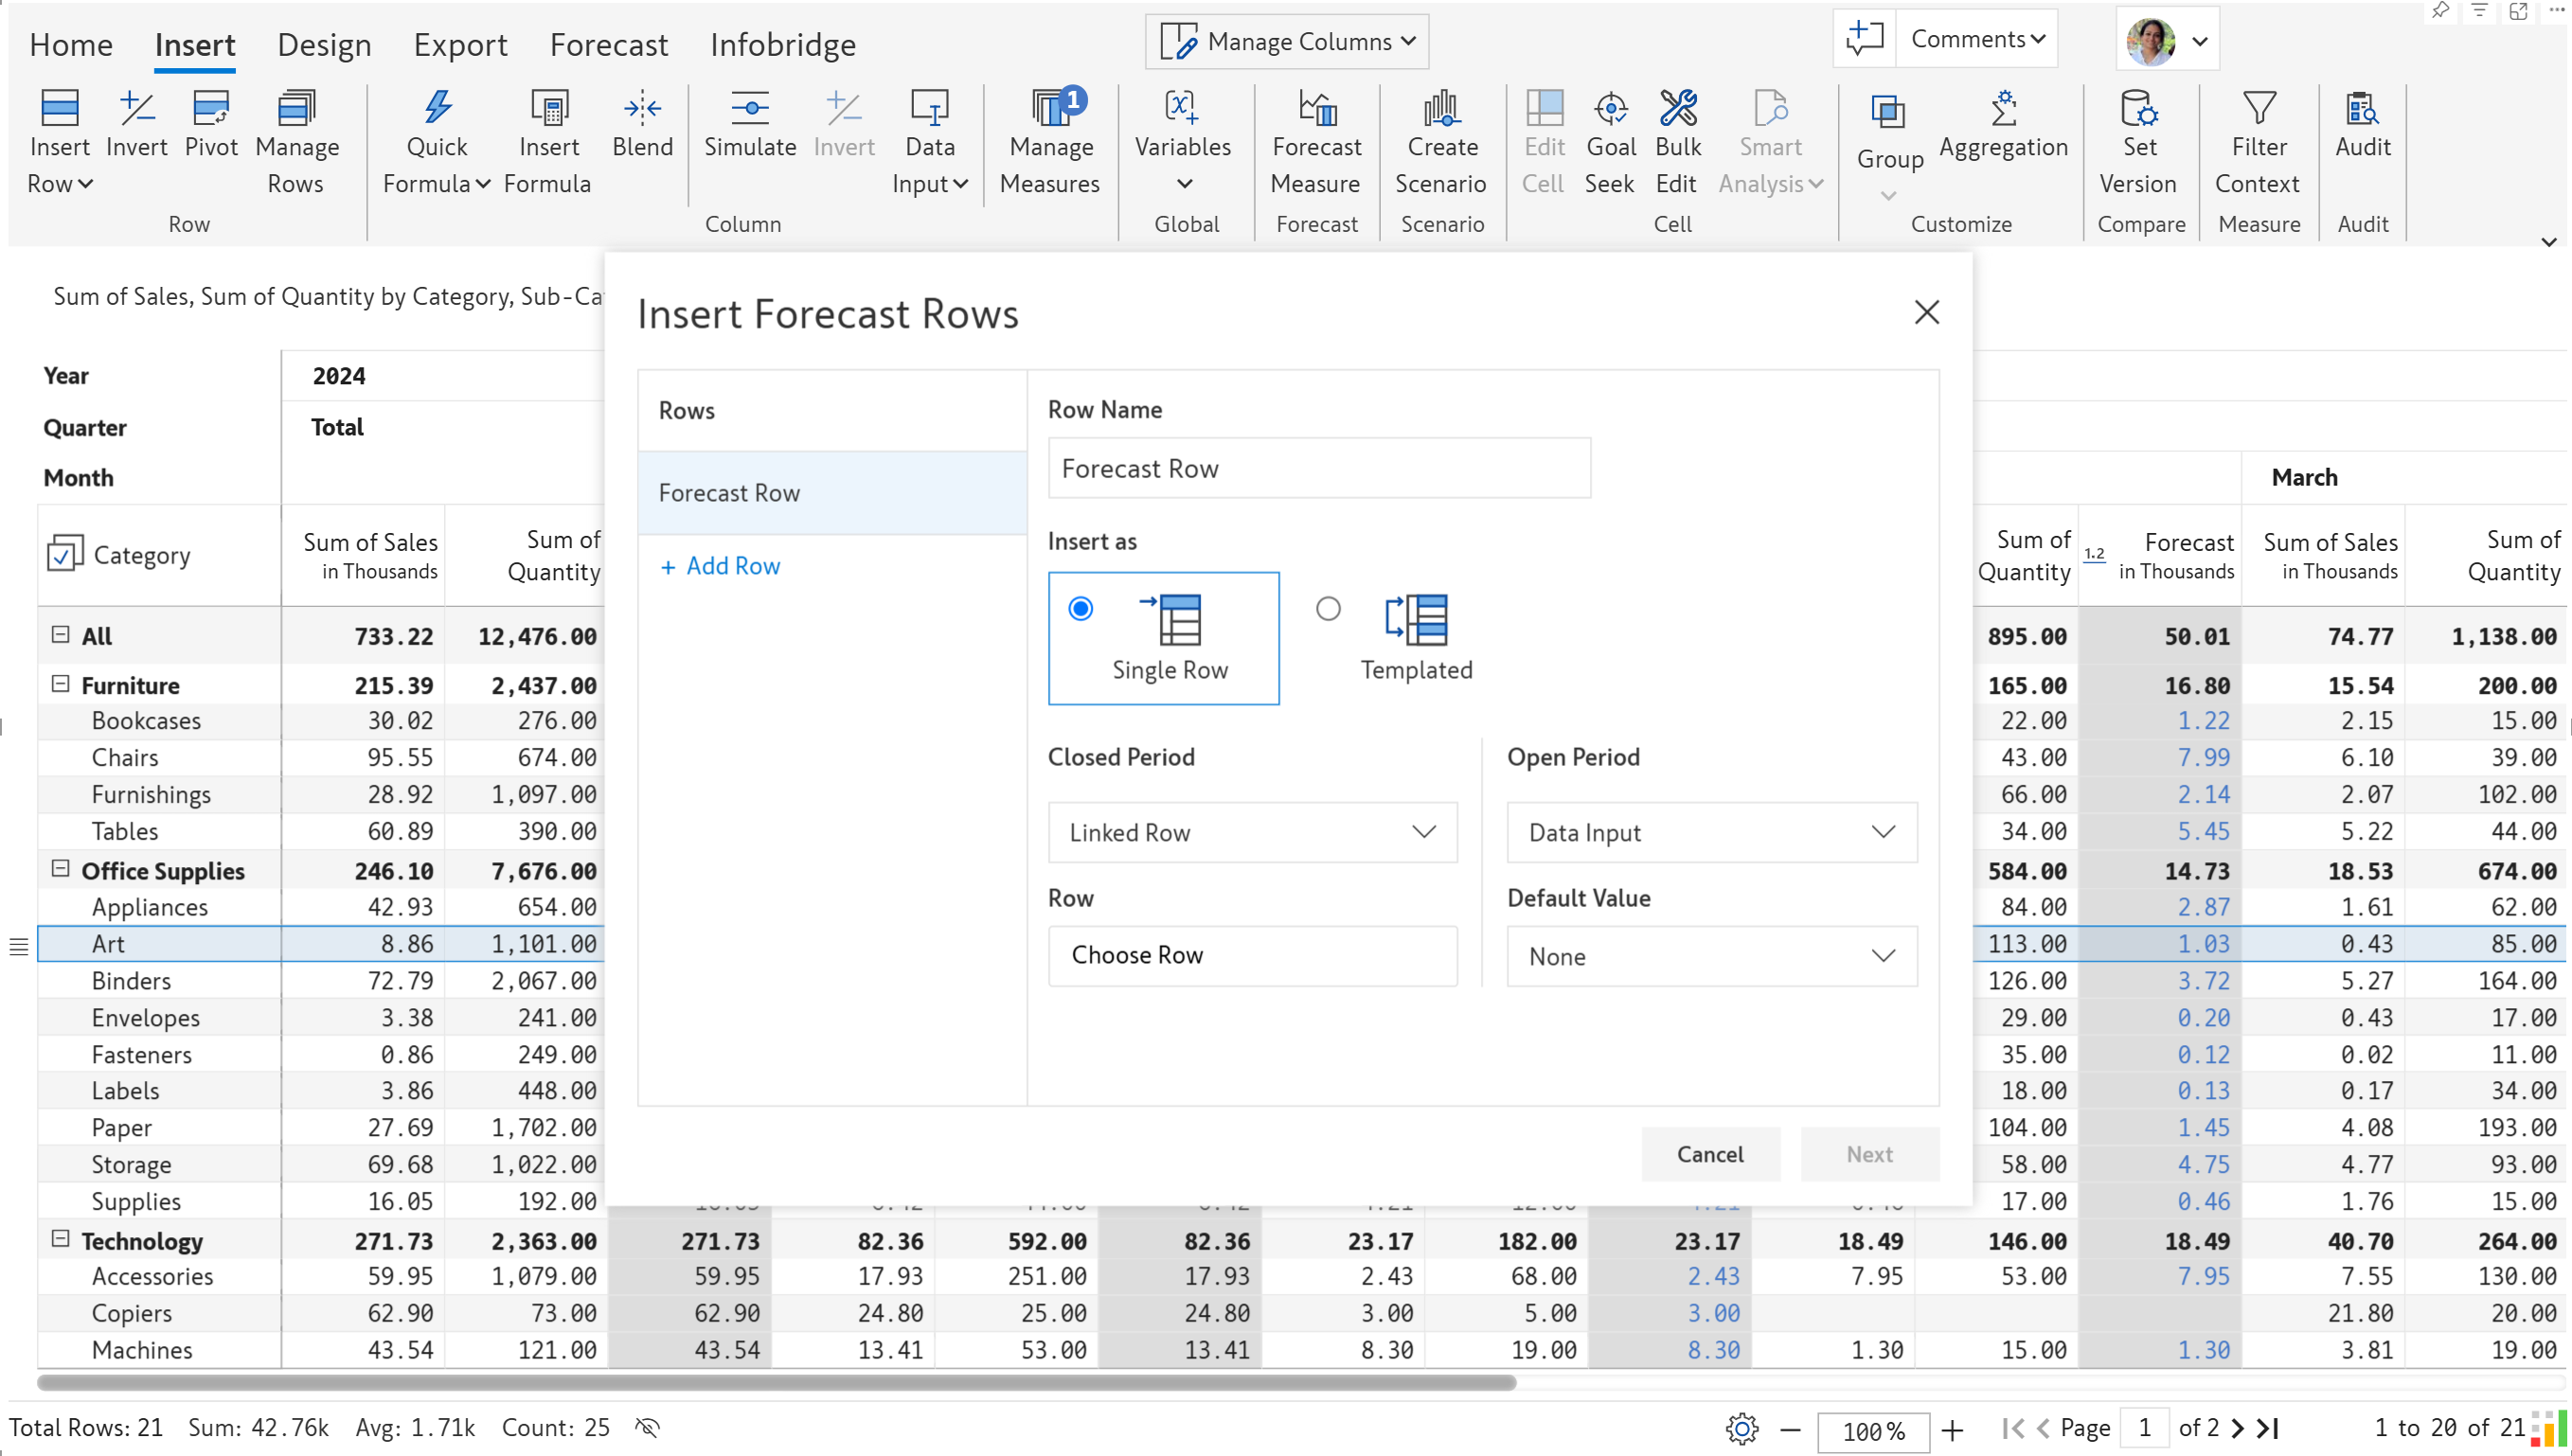The image size is (2572, 1456).
Task: Collapse the Furniture category group
Action: point(60,684)
